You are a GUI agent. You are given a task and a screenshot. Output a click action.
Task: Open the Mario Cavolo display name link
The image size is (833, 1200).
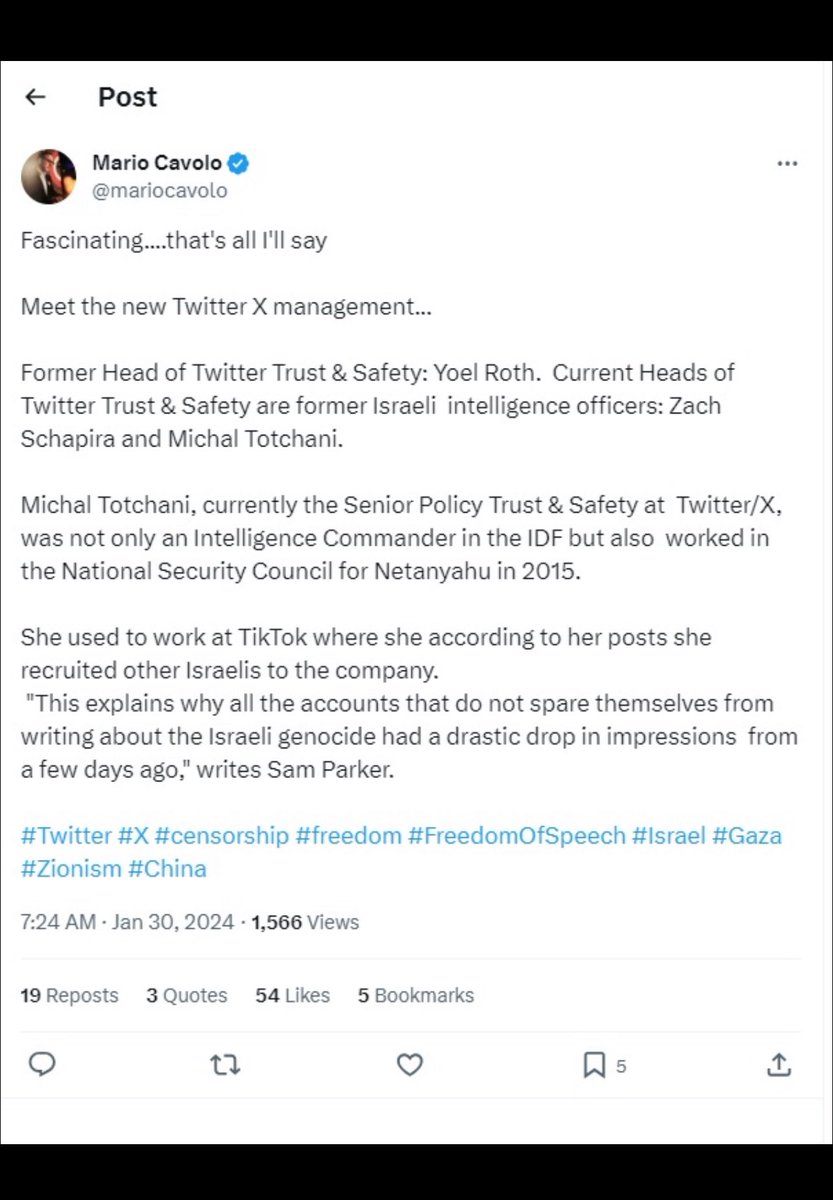pyautogui.click(x=157, y=163)
